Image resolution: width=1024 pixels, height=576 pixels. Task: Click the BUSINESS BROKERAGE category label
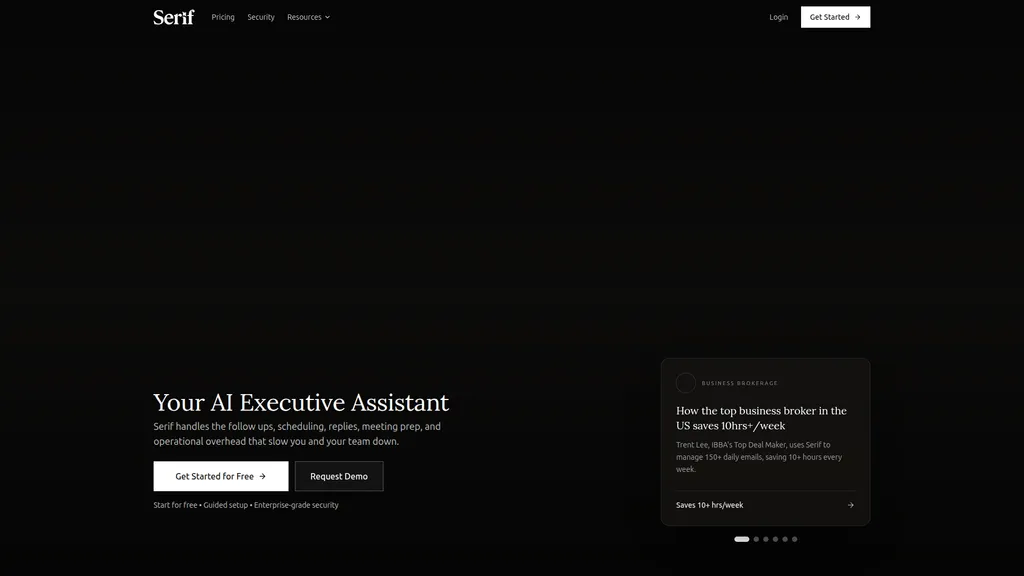pyautogui.click(x=739, y=383)
